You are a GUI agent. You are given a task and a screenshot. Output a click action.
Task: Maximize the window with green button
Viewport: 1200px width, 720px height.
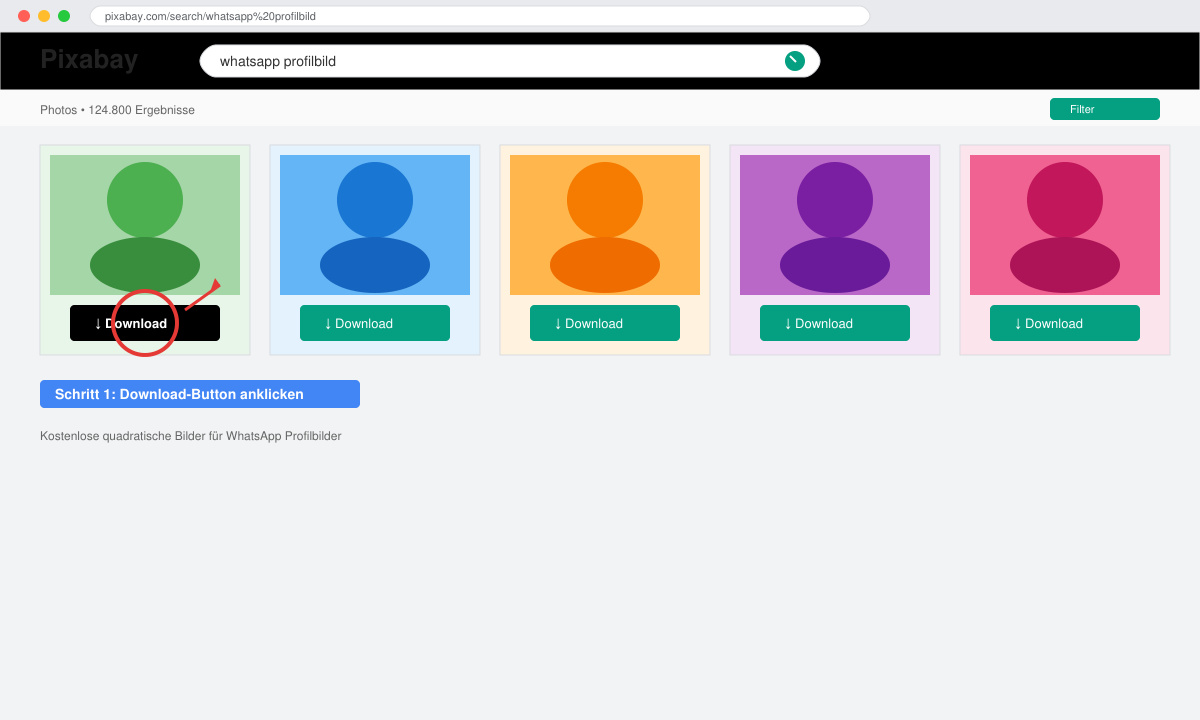64,16
